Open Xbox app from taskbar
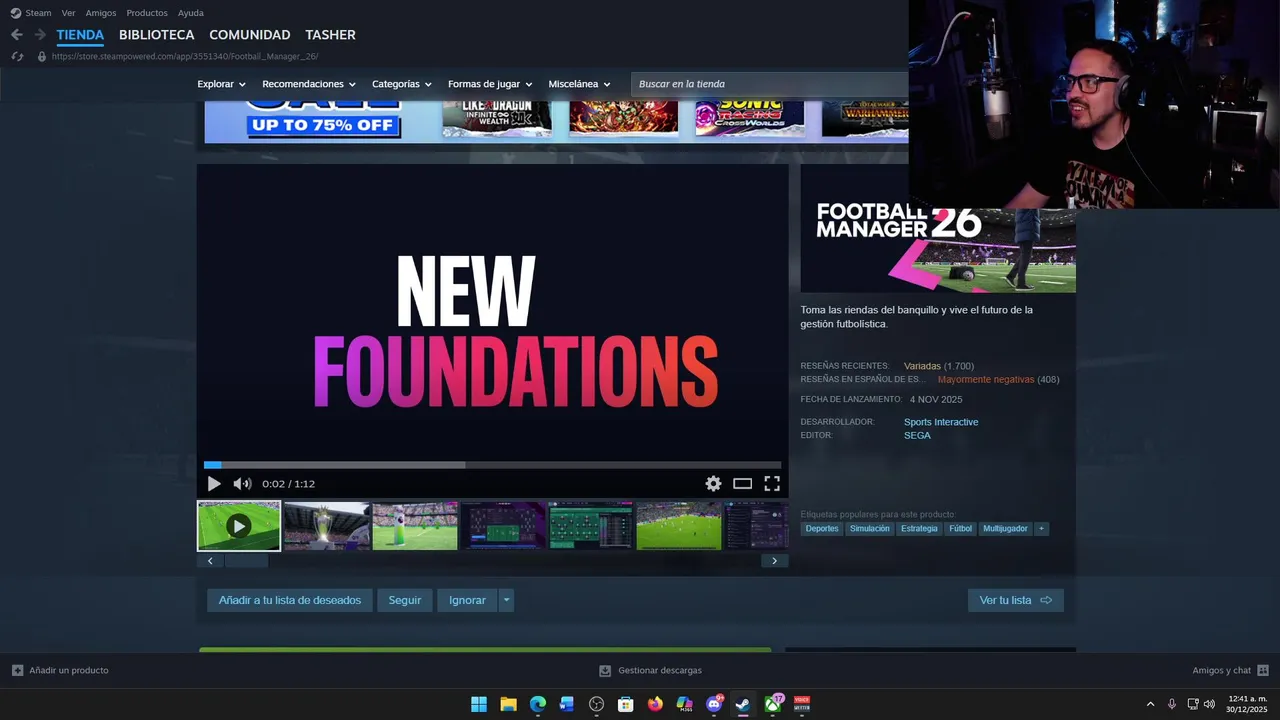This screenshot has height=720, width=1280. pos(773,704)
